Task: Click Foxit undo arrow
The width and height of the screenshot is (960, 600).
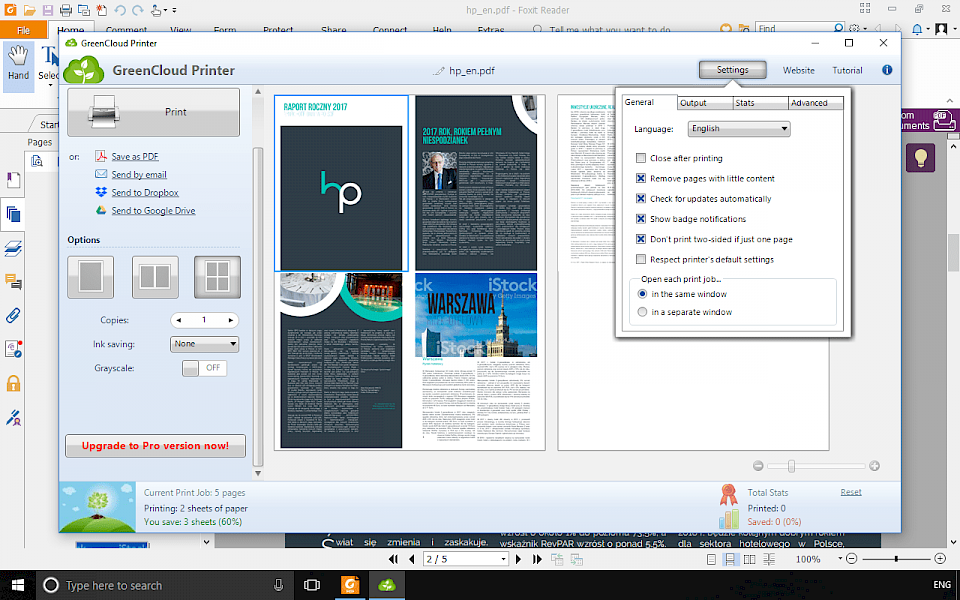Action: (120, 10)
